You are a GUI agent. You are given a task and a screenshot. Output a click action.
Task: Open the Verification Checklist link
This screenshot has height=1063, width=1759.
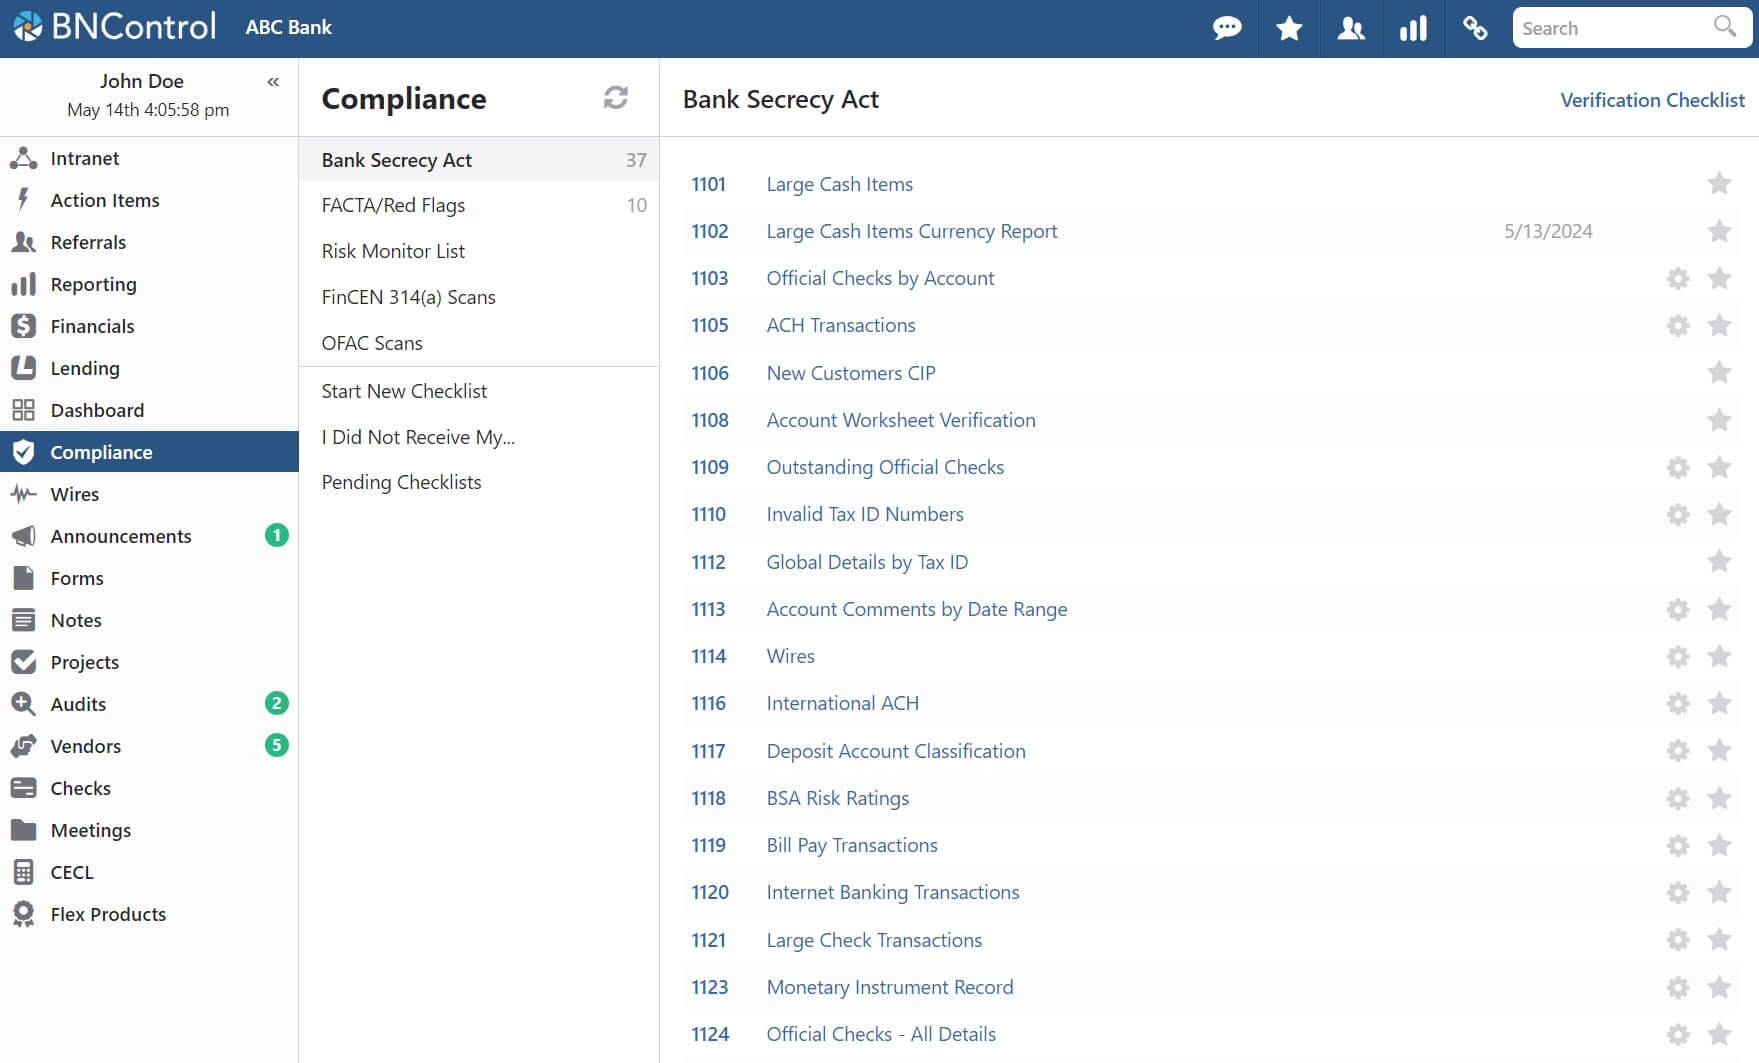pyautogui.click(x=1651, y=100)
